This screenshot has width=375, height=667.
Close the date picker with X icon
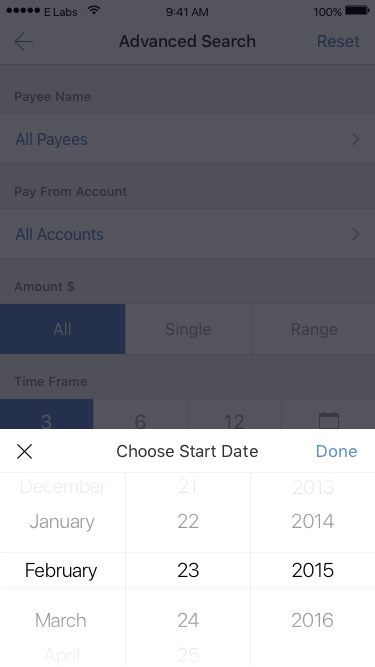24,451
